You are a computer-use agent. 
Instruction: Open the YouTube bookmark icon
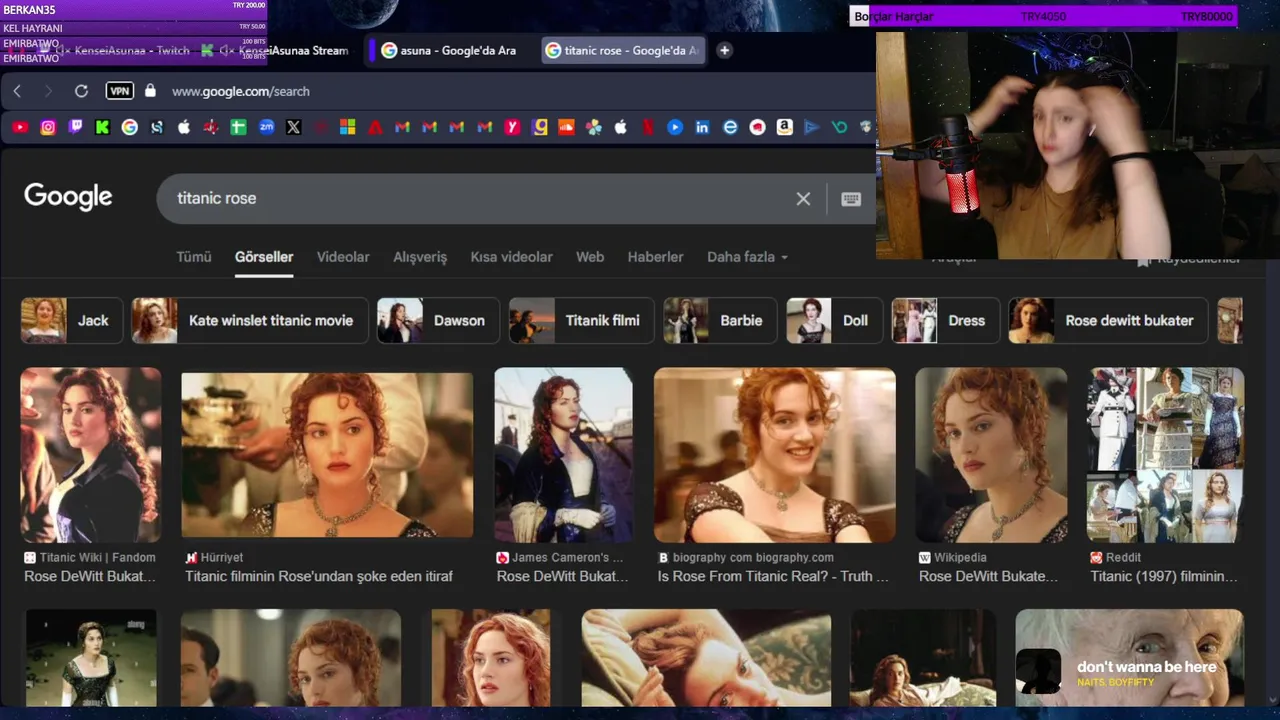point(20,127)
